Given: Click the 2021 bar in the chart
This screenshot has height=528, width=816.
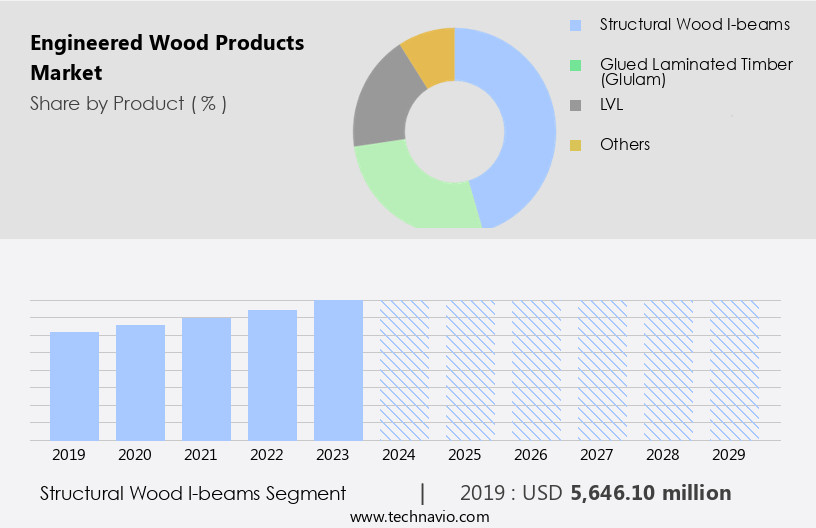Looking at the screenshot, I should tap(206, 379).
